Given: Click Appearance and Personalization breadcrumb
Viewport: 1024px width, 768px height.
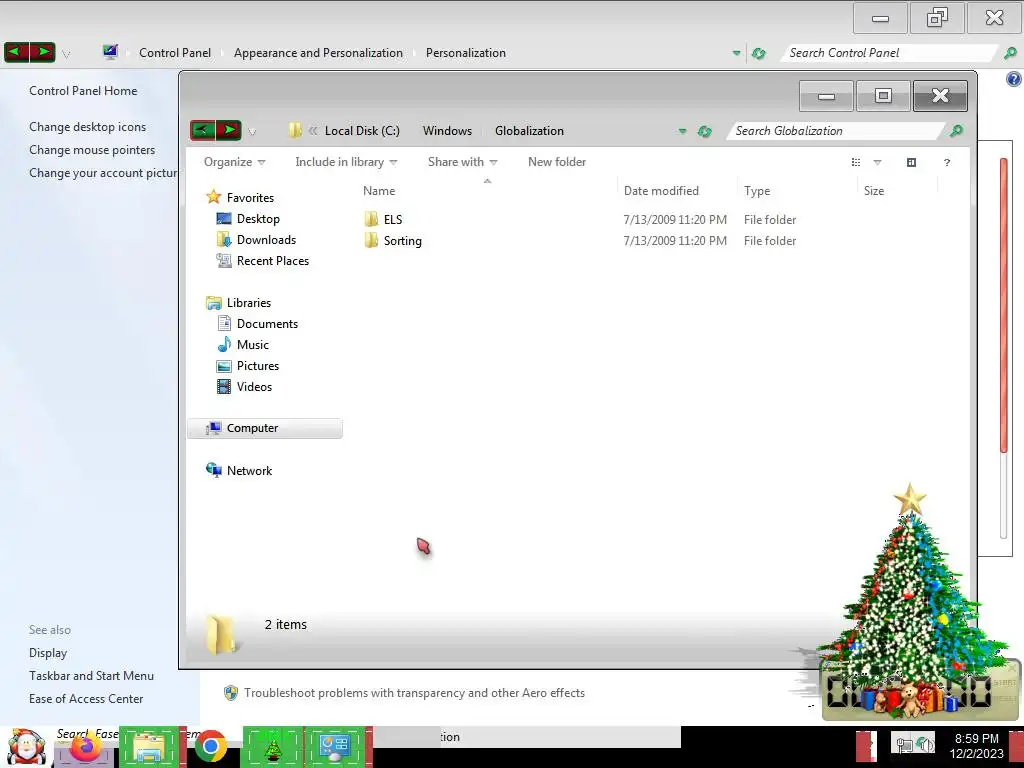Looking at the screenshot, I should (318, 53).
